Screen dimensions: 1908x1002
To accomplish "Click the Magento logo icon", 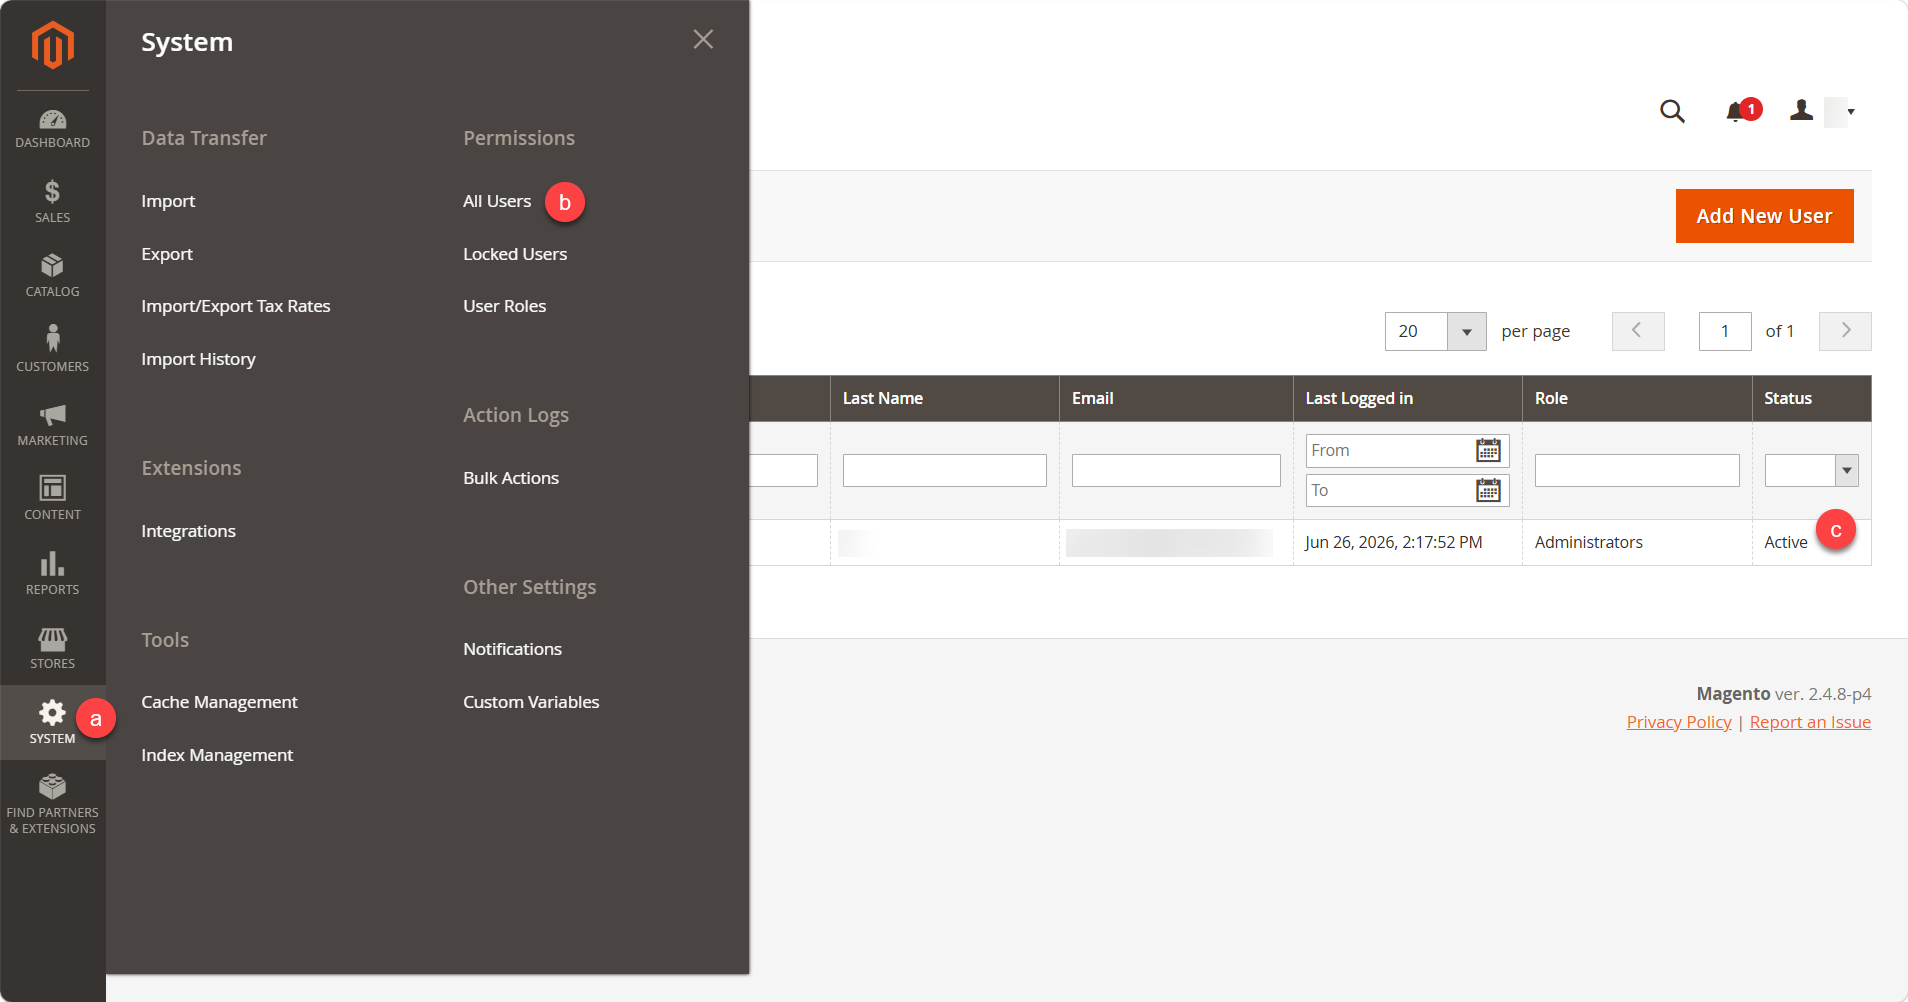I will (52, 45).
